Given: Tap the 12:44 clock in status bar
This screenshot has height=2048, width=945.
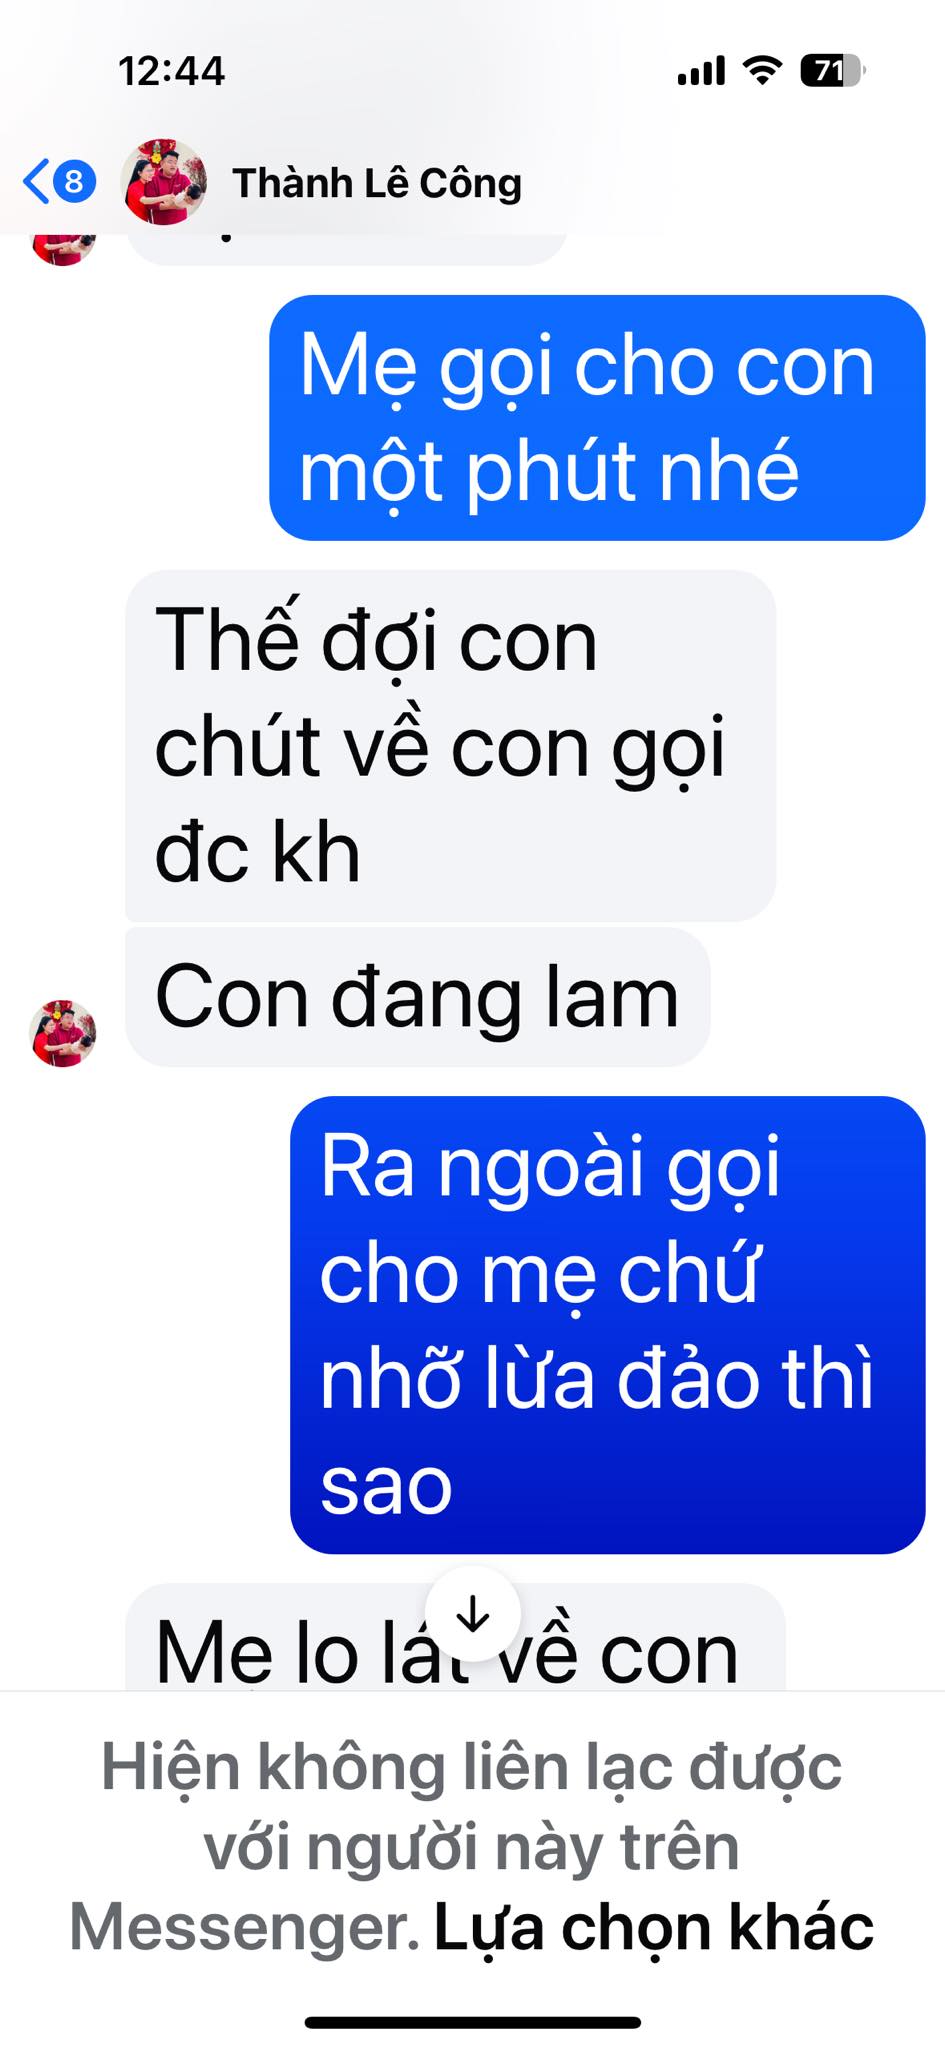Looking at the screenshot, I should pos(172,71).
